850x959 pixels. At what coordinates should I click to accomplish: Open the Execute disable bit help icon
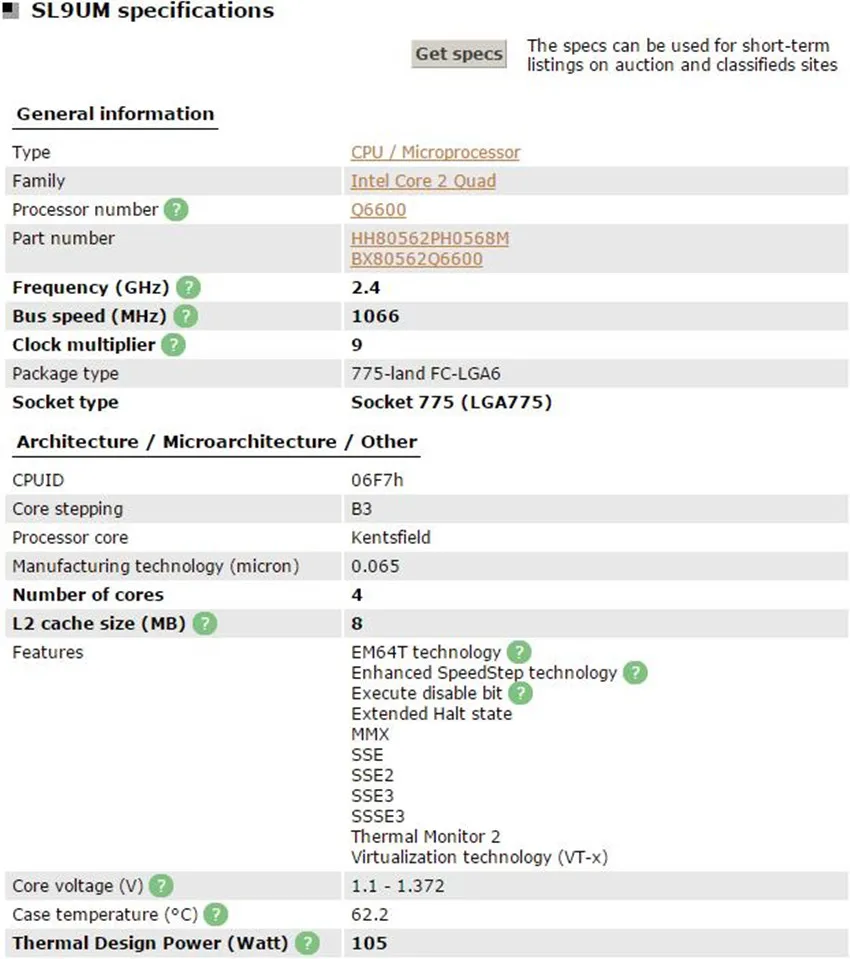pyautogui.click(x=520, y=693)
